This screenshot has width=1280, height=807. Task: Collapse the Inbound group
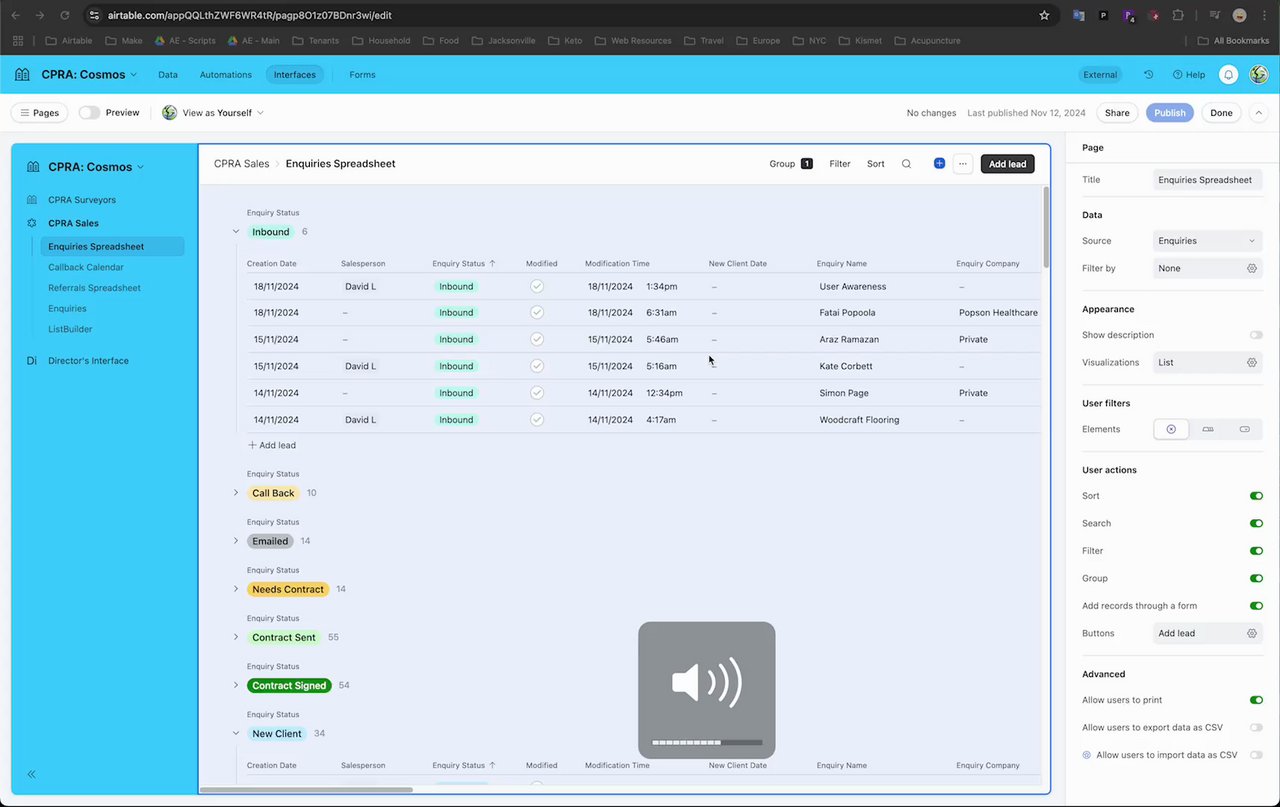[236, 232]
